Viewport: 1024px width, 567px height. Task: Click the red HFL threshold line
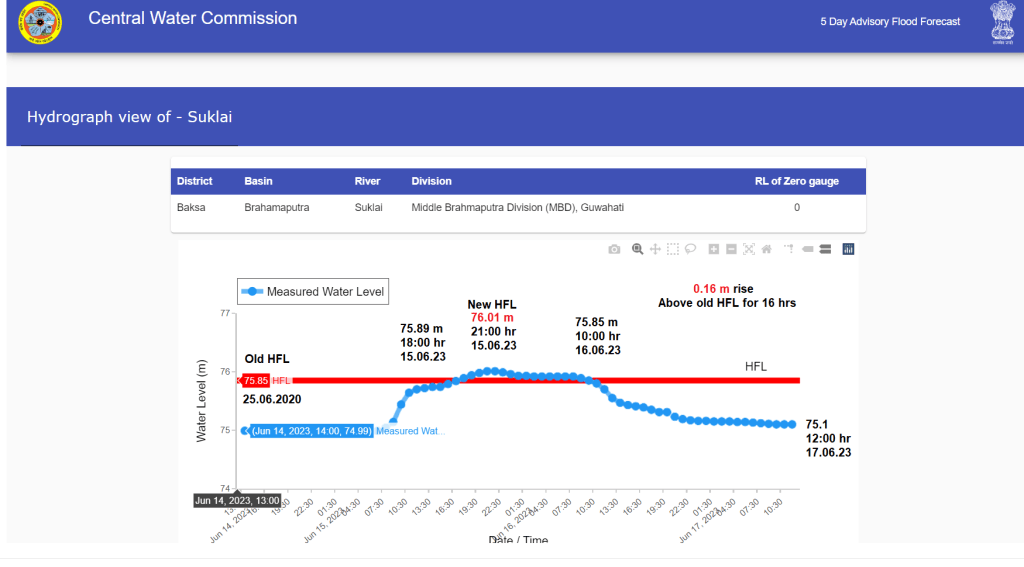[700, 380]
